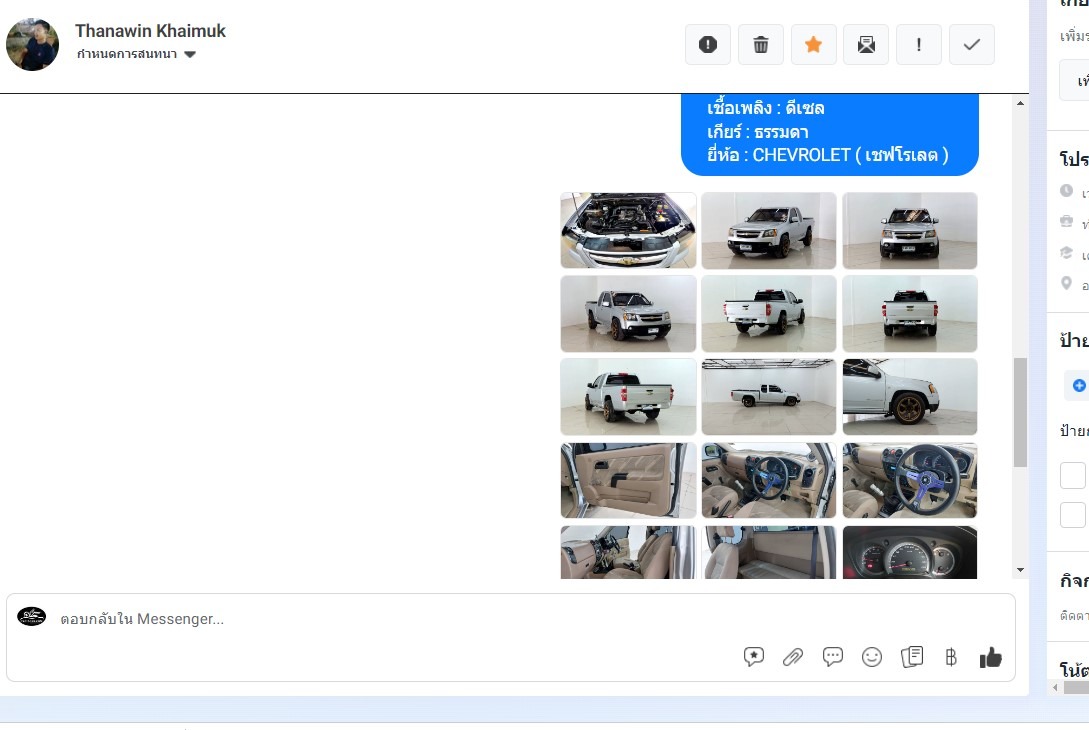Delete conversation using trash icon
Viewport: 1089px width, 730px height.
(x=761, y=45)
